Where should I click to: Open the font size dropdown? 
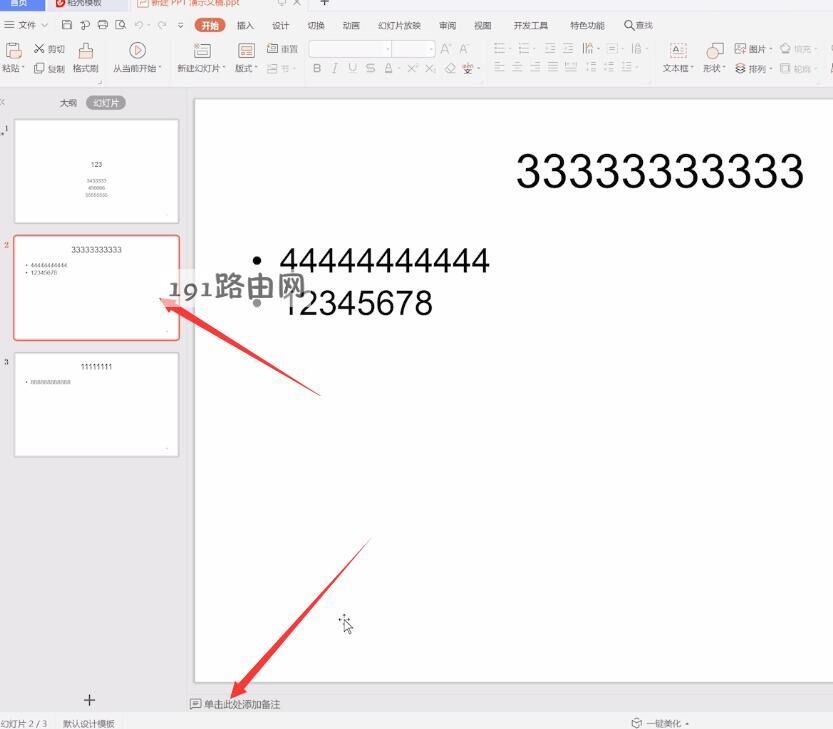point(430,49)
